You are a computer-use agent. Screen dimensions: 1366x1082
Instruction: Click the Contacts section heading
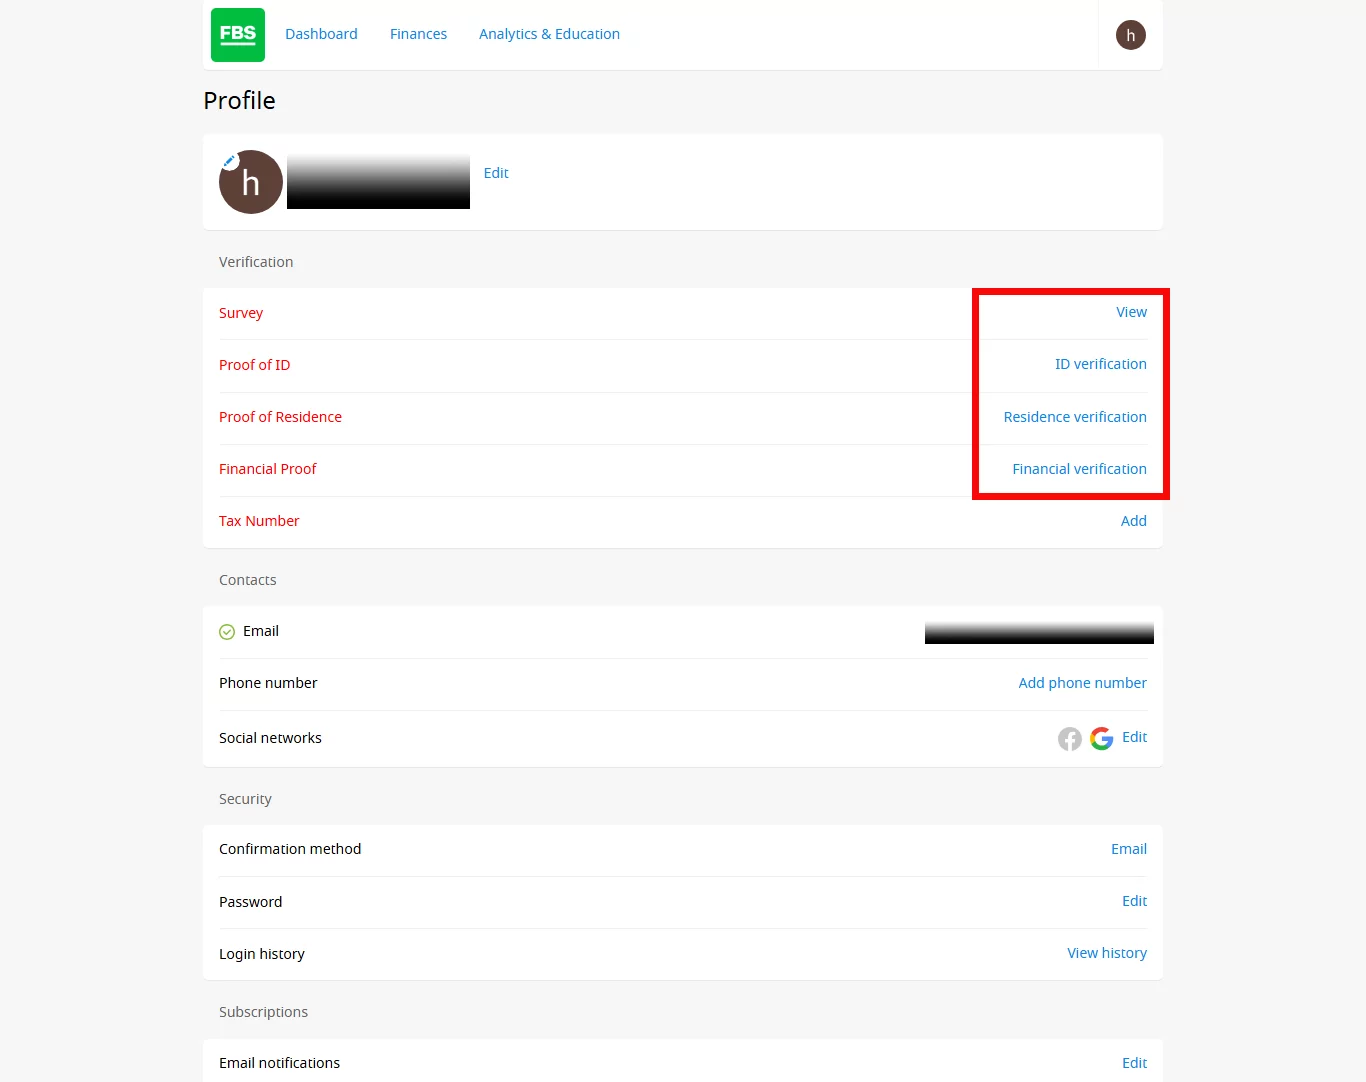coord(248,580)
